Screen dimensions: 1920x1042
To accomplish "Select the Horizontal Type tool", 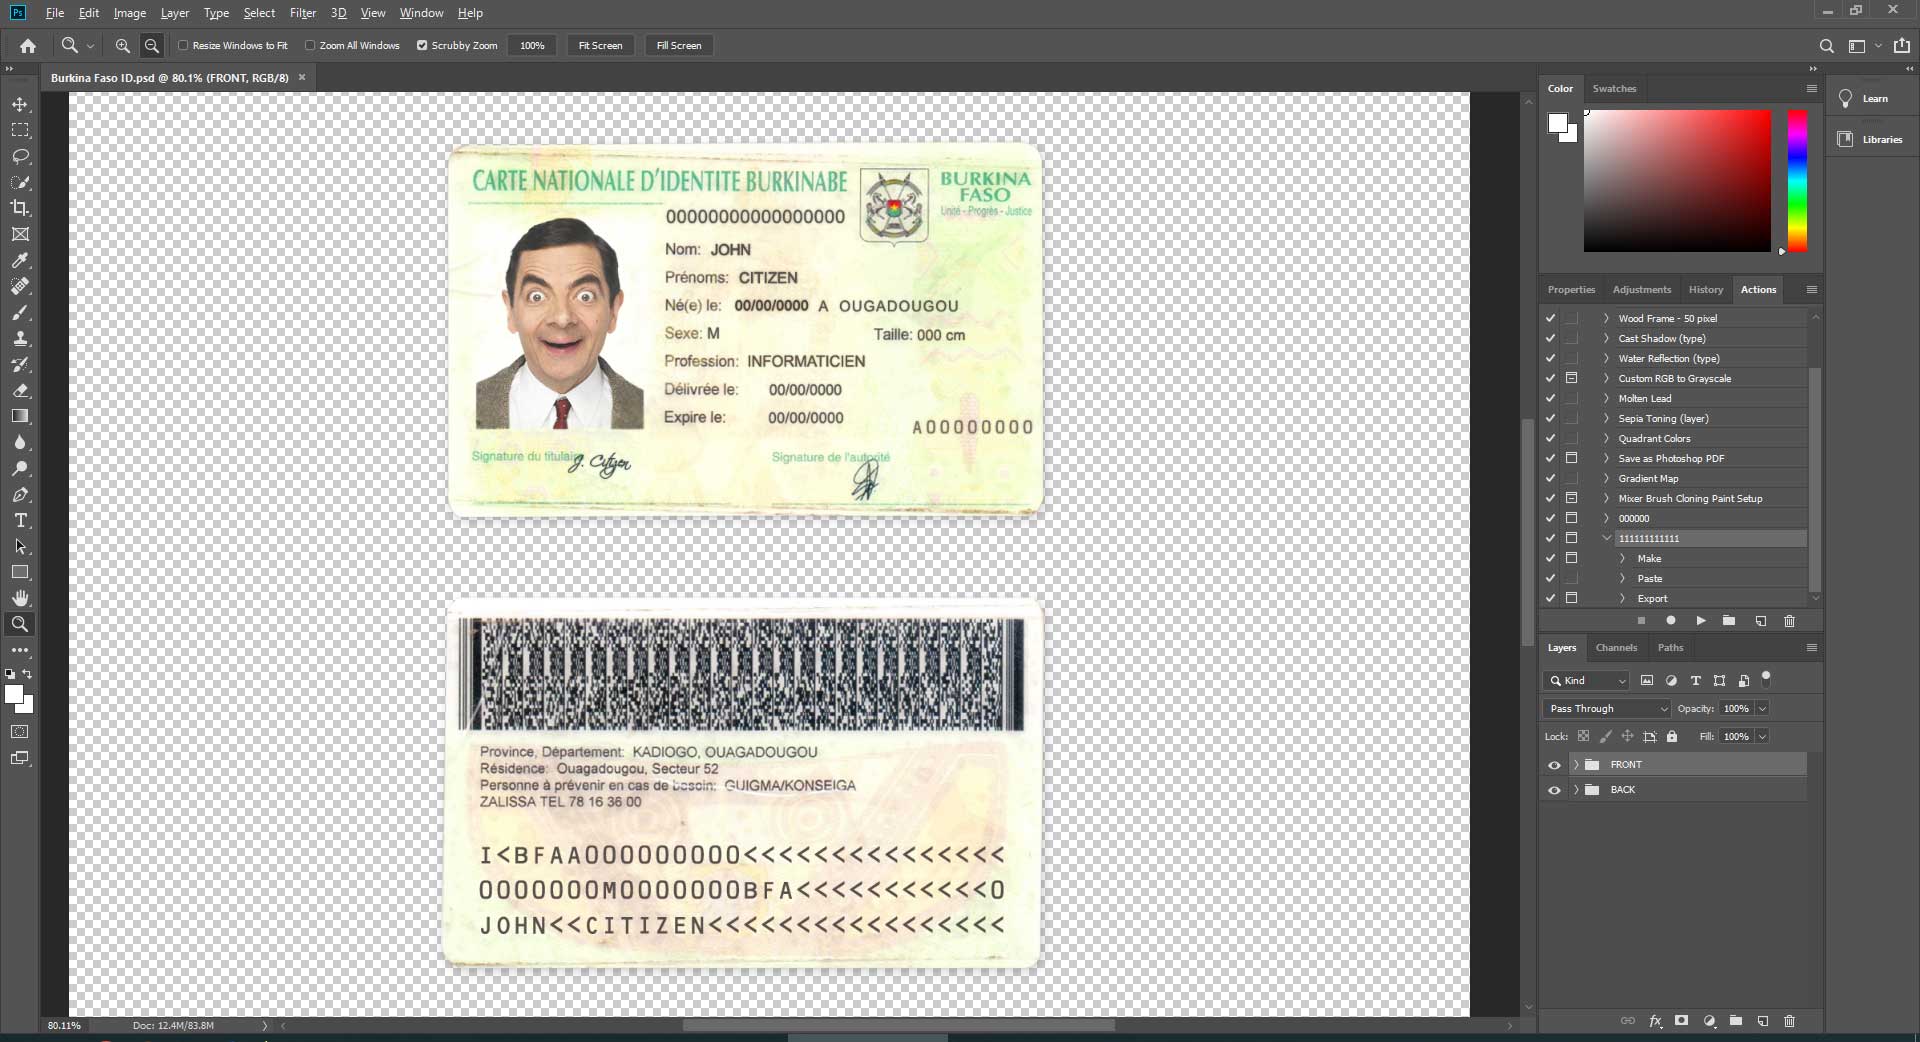I will [20, 520].
